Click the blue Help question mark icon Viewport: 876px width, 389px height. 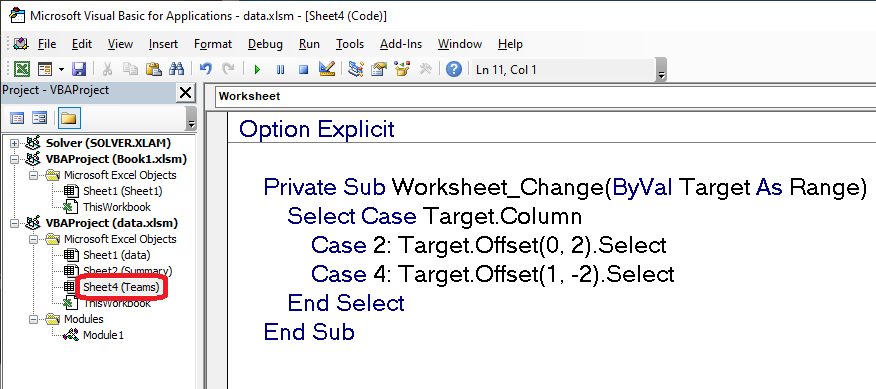click(454, 69)
